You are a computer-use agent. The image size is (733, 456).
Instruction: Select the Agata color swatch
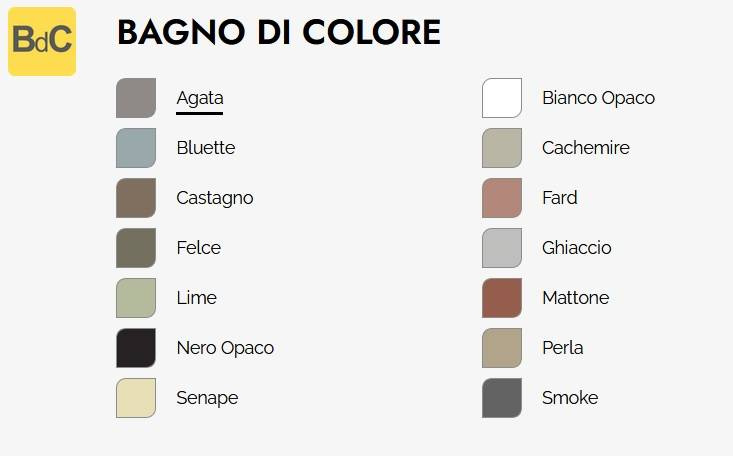point(136,98)
